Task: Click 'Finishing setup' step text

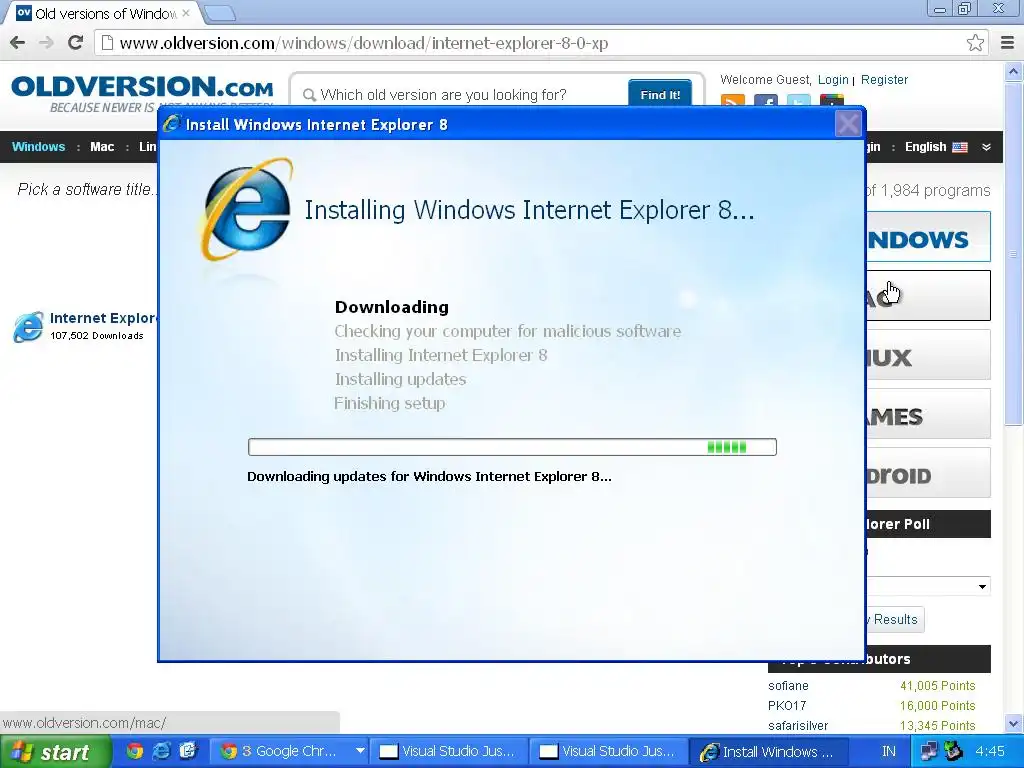Action: click(390, 403)
